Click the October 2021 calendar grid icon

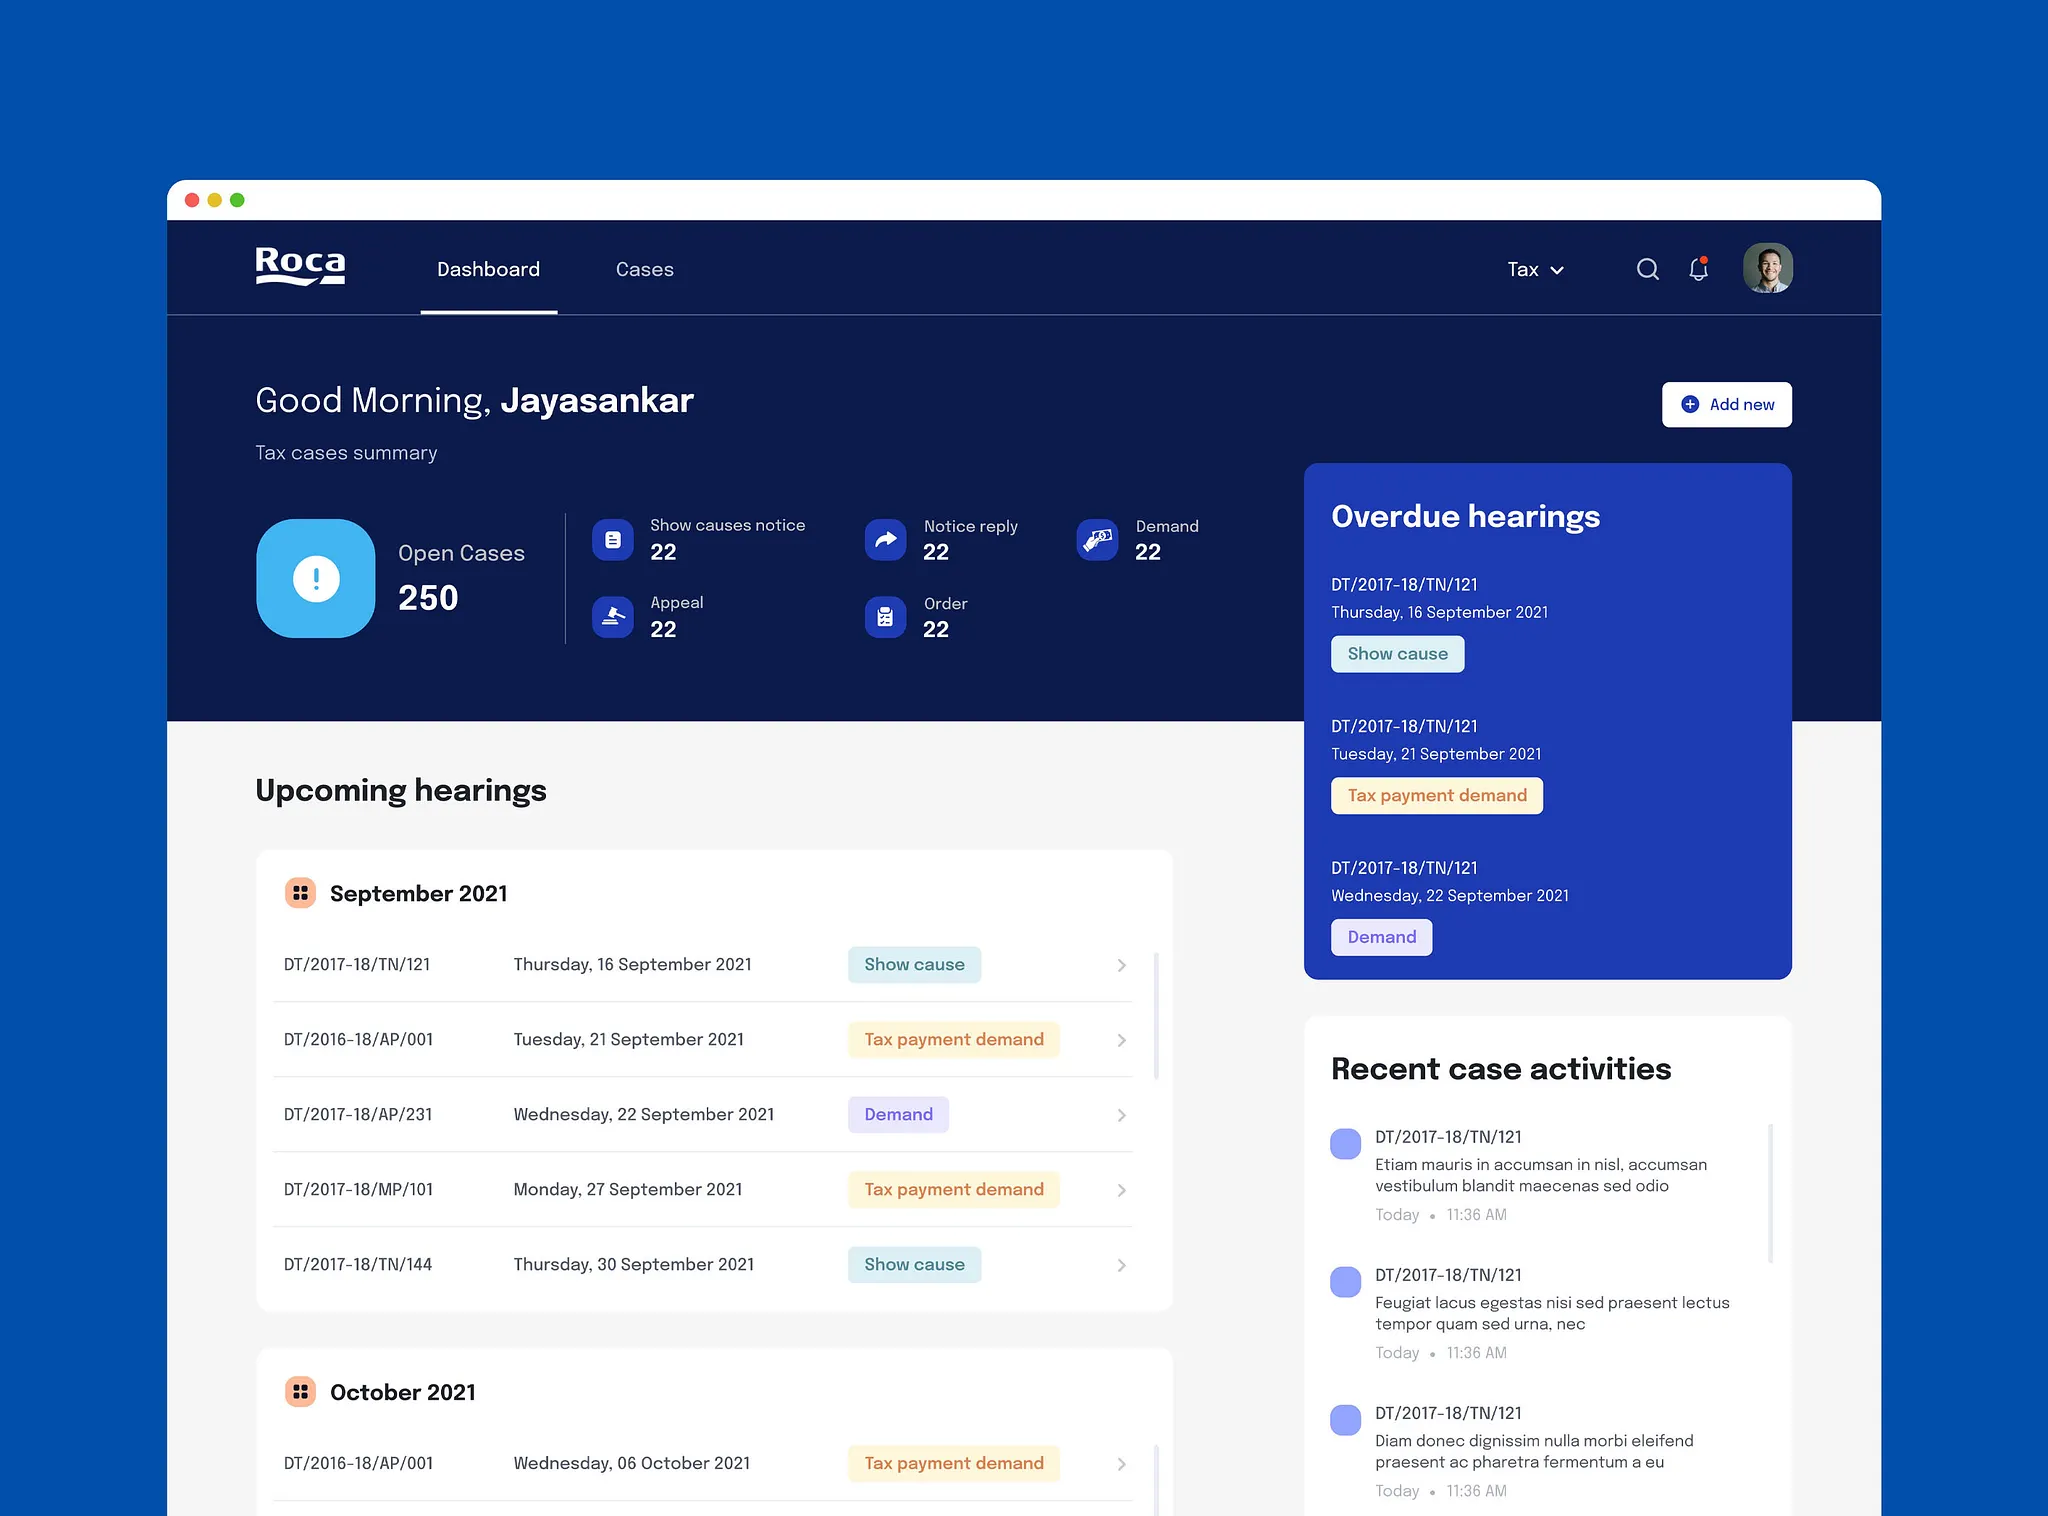point(300,1392)
